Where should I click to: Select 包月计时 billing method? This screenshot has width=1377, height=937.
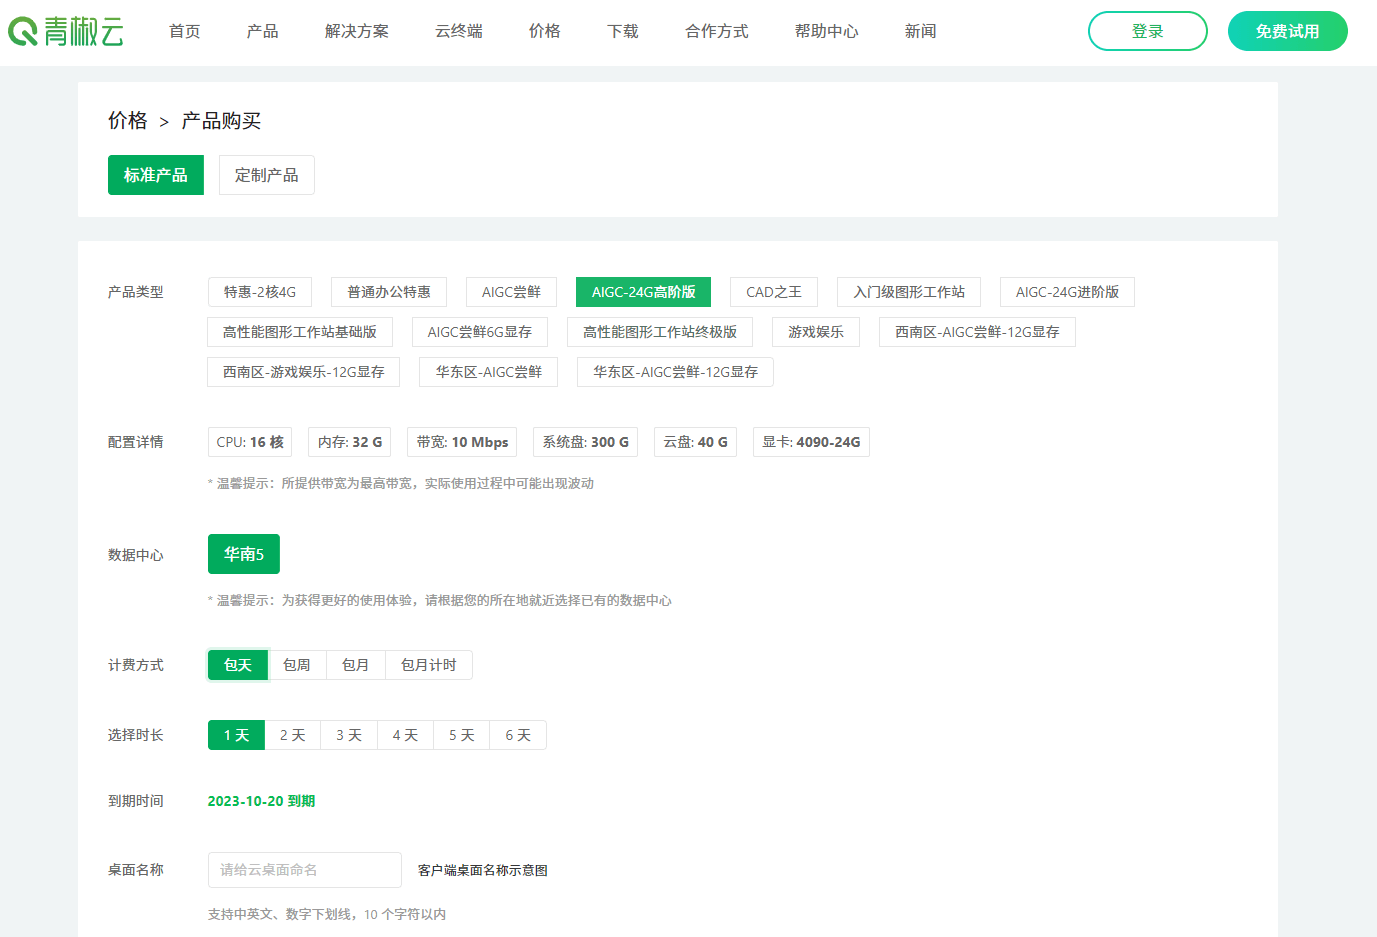tap(429, 665)
